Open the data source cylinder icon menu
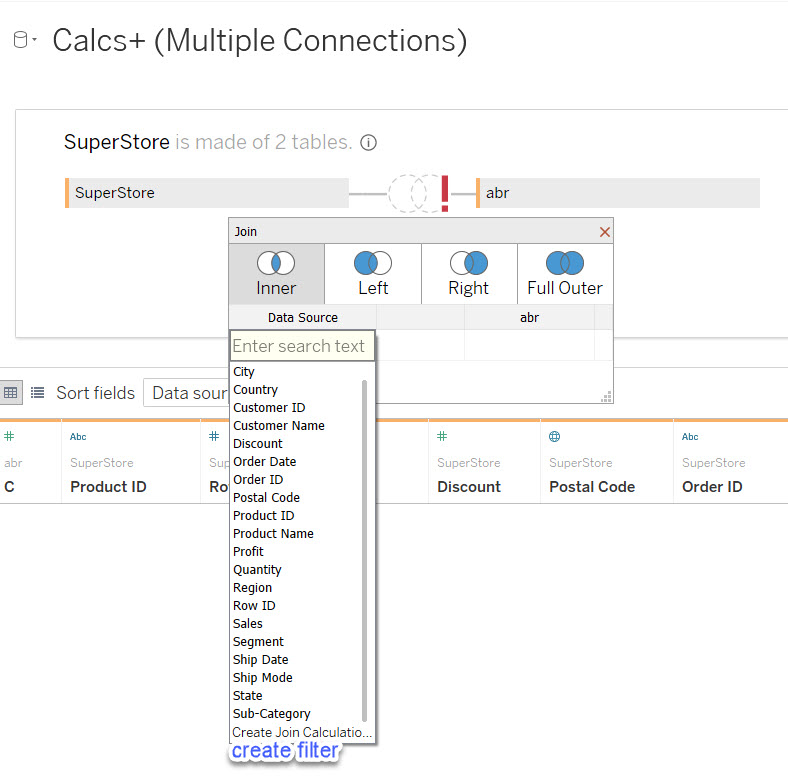Screen dimensions: 788x781 click(x=24, y=40)
